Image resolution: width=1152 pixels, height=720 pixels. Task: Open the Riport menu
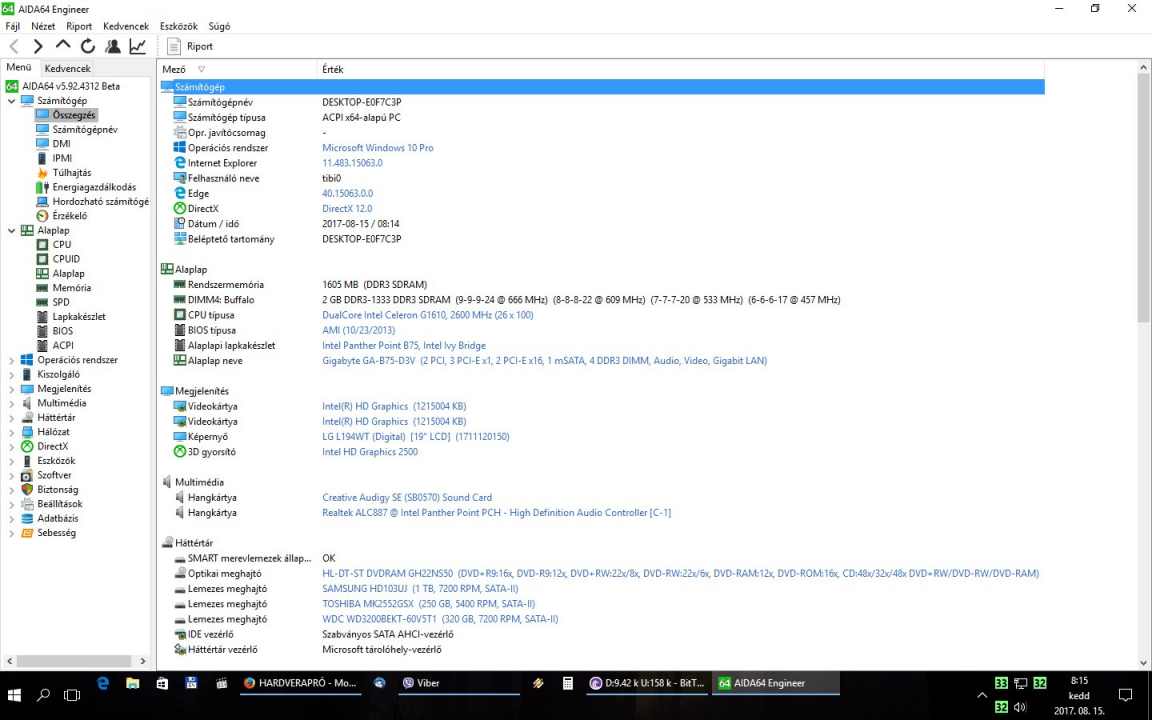(x=79, y=26)
